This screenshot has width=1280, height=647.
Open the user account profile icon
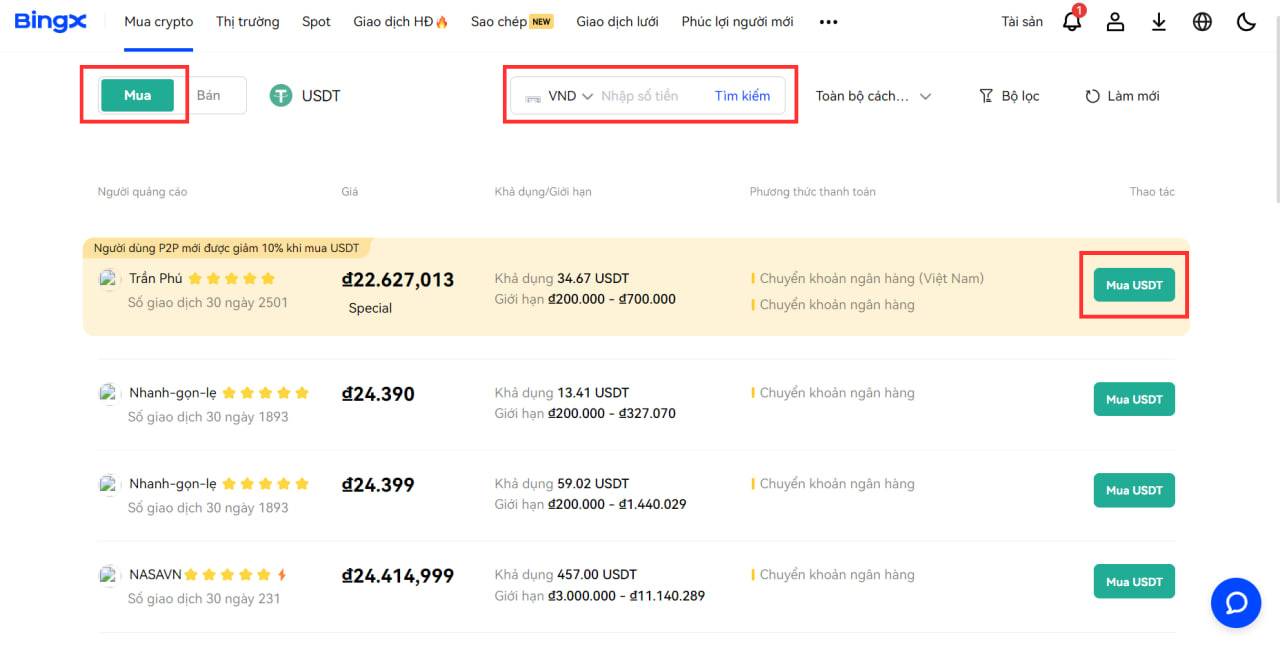(1115, 22)
